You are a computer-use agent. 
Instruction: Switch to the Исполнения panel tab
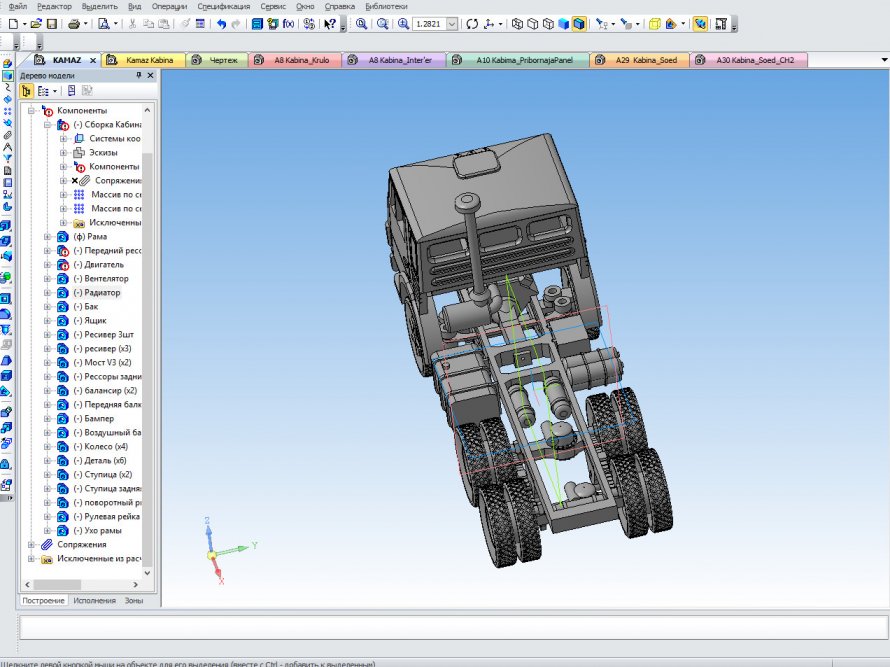pos(94,601)
